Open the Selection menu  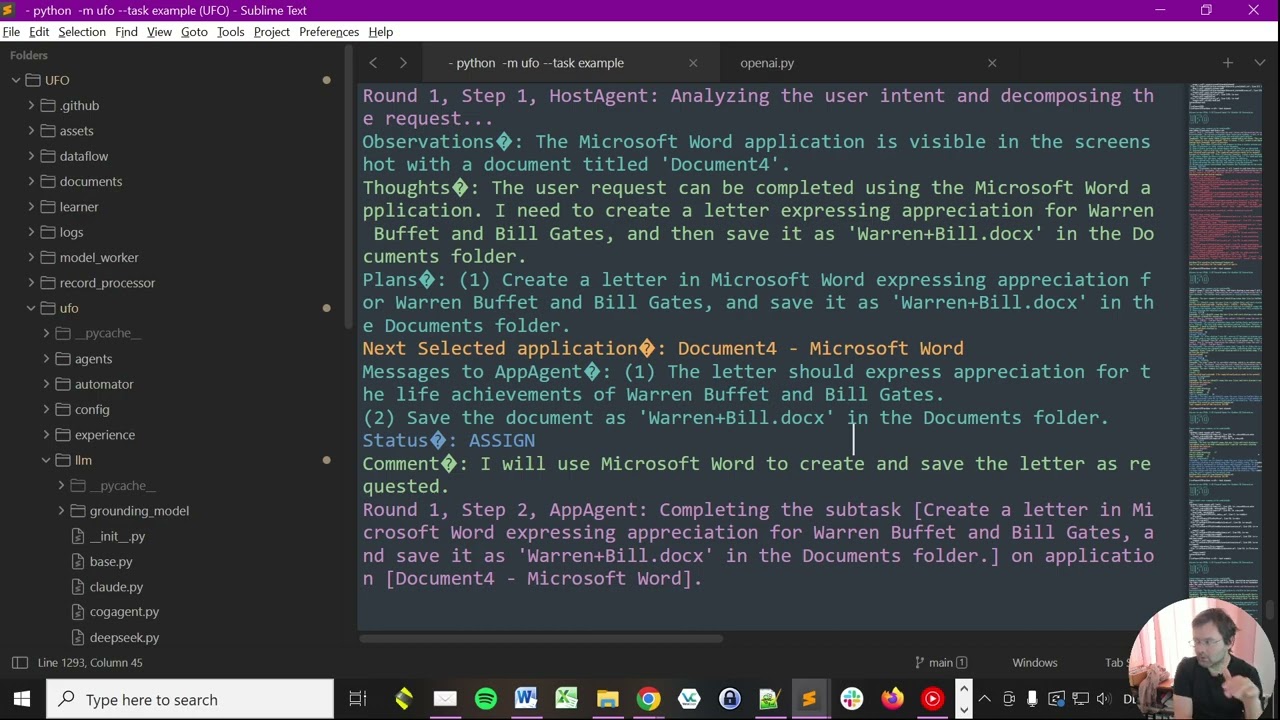82,32
